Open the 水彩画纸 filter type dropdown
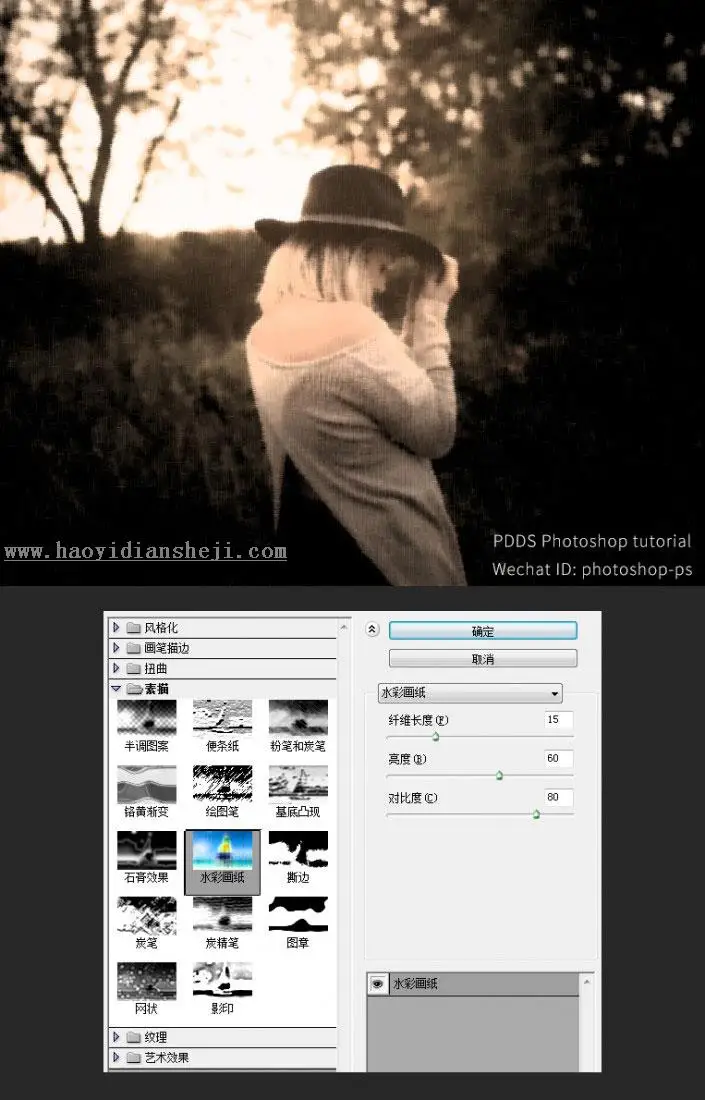Screen dimensions: 705x1100 (470, 692)
